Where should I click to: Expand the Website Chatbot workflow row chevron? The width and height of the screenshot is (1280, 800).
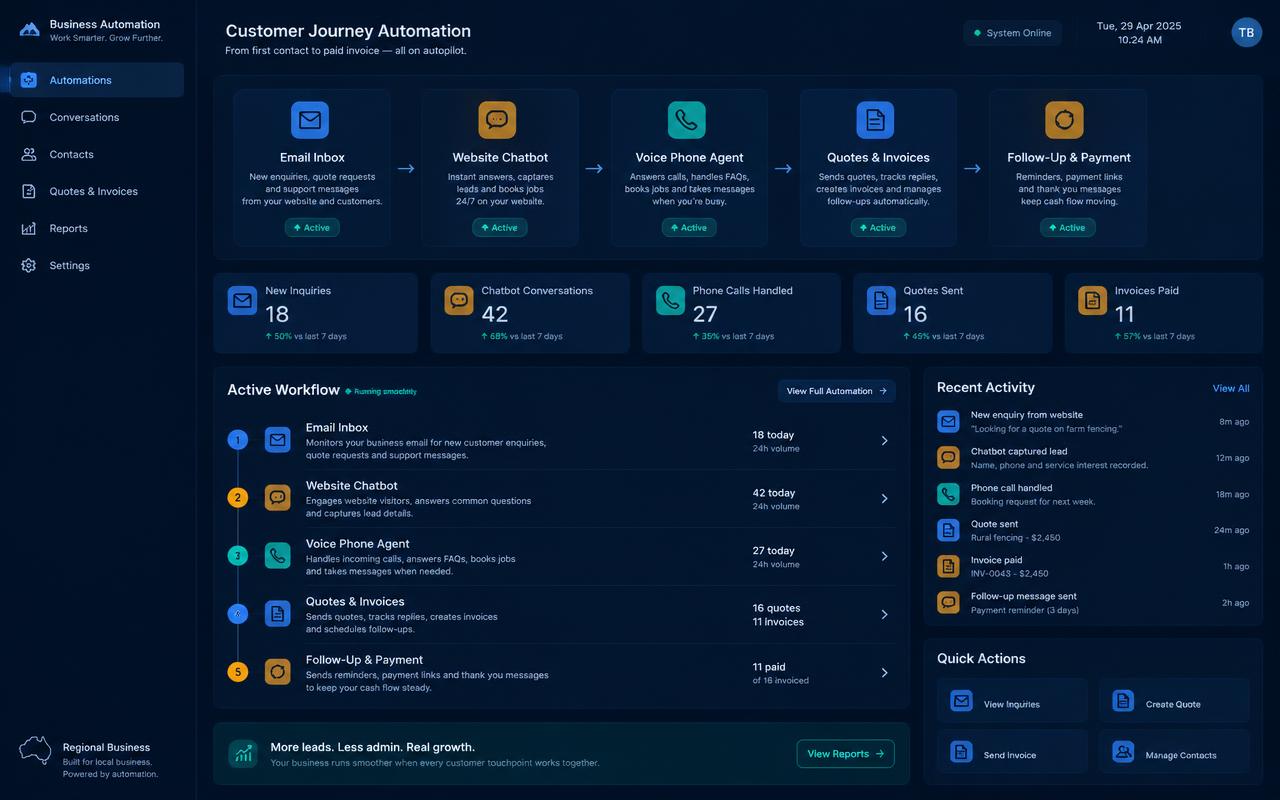pos(884,499)
